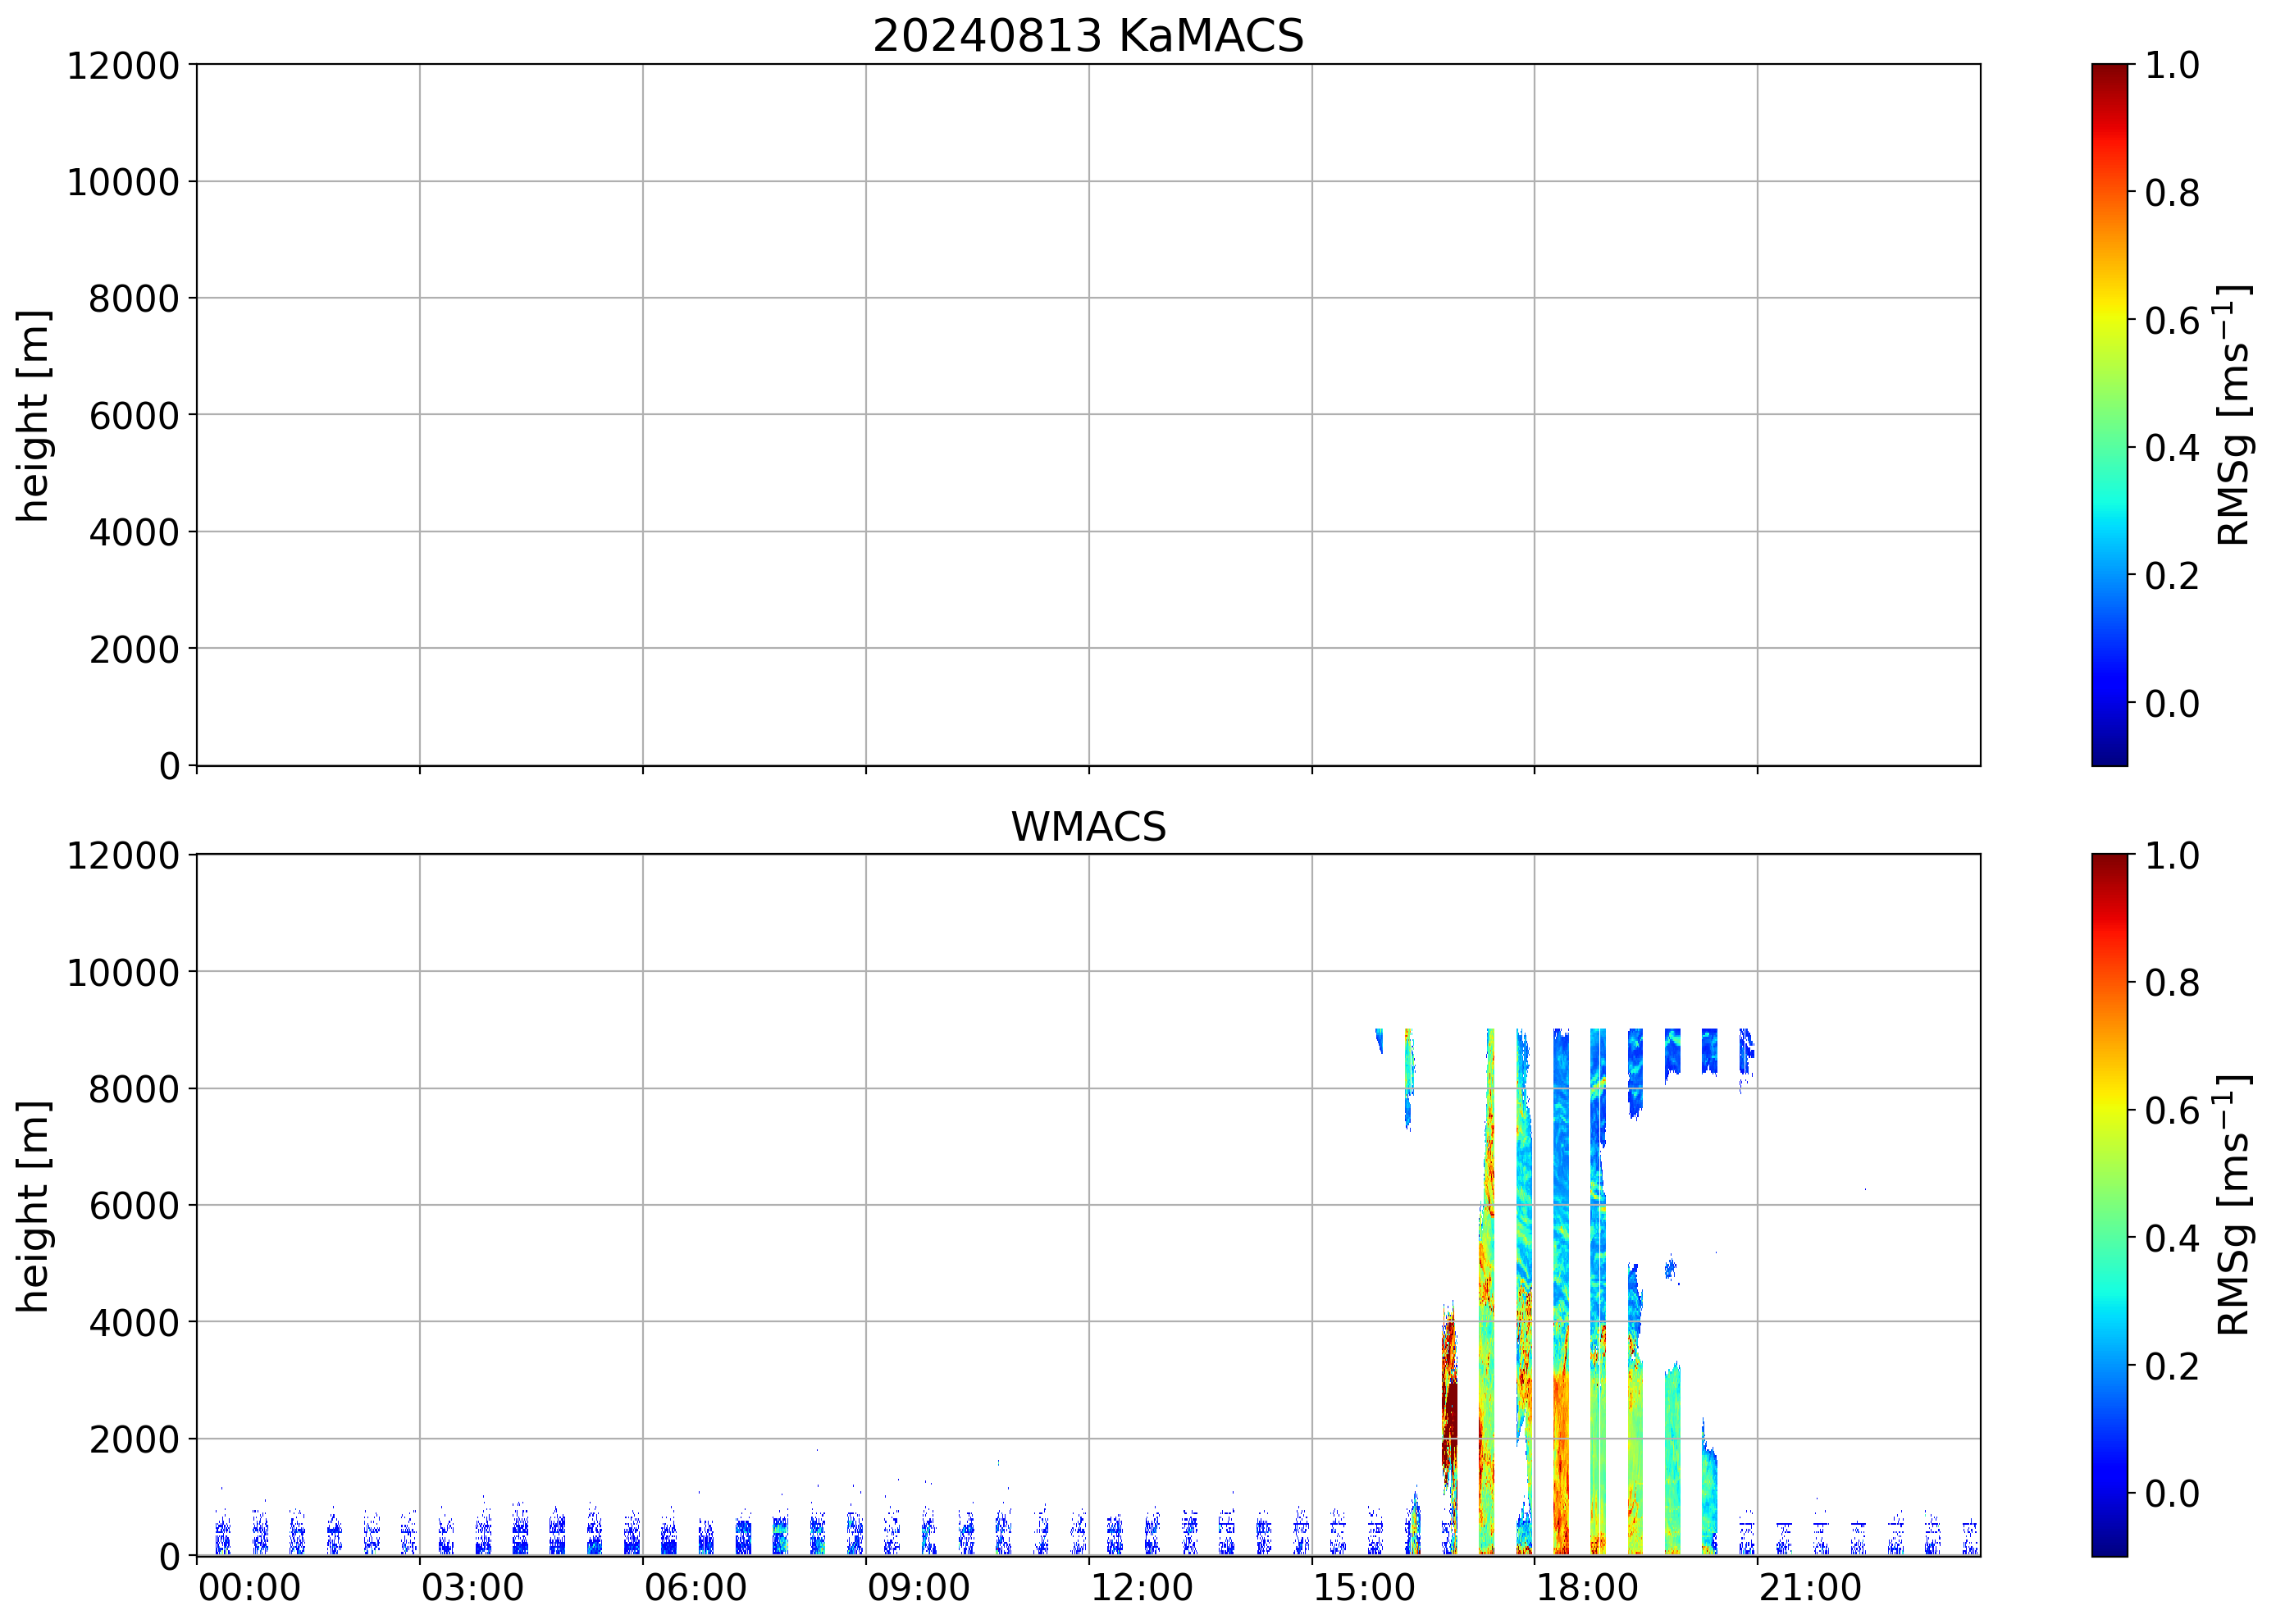Click the 21:00 time axis label
The width and height of the screenshot is (2276, 1624).
pos(1809,1588)
